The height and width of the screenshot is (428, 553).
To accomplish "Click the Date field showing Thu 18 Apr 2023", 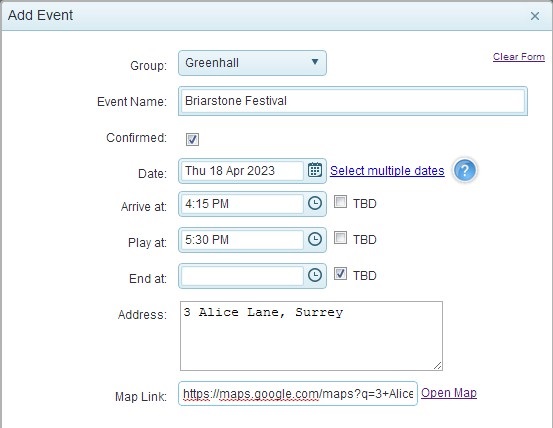I will click(242, 171).
